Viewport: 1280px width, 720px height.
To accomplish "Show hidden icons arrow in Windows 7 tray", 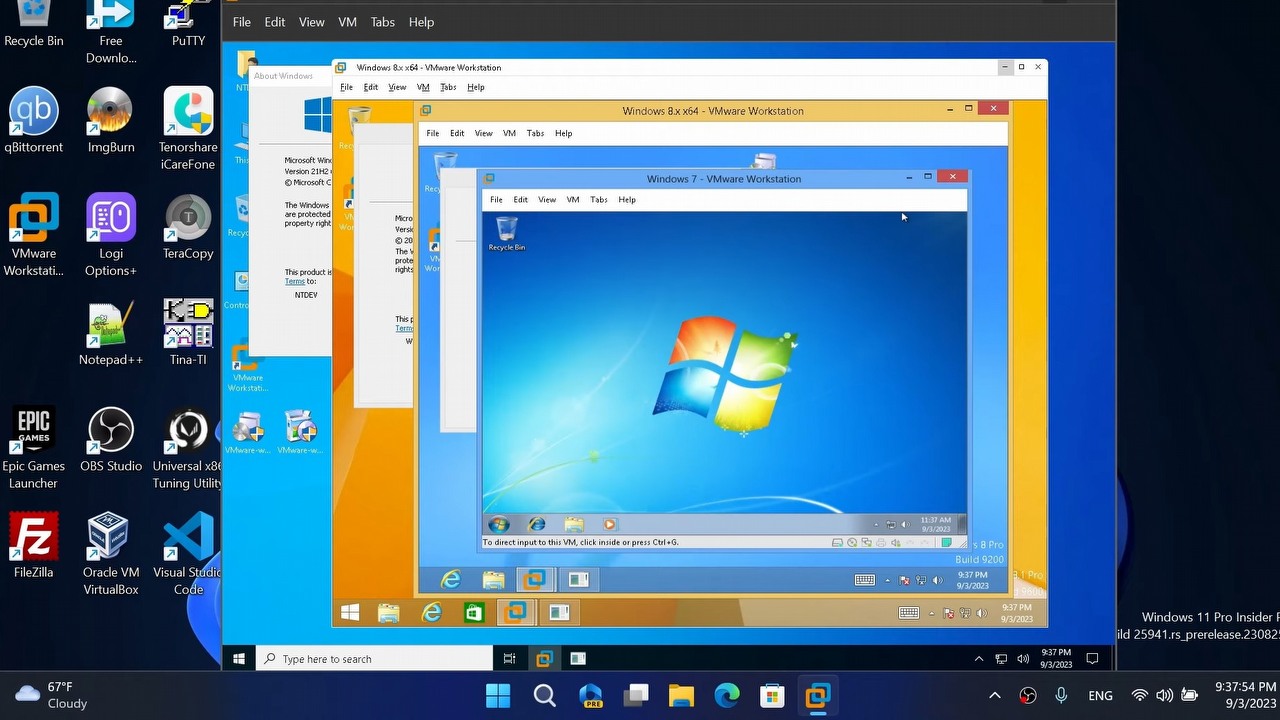I will pyautogui.click(x=876, y=525).
